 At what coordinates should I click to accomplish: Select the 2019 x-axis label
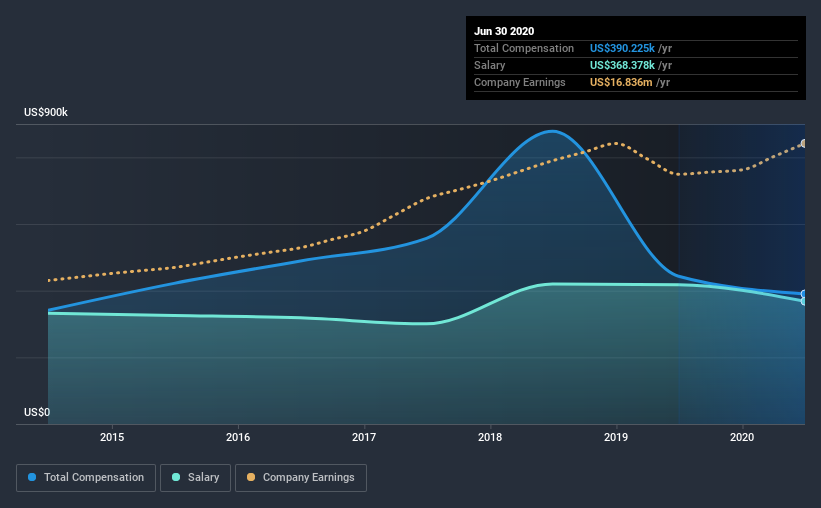tap(616, 437)
